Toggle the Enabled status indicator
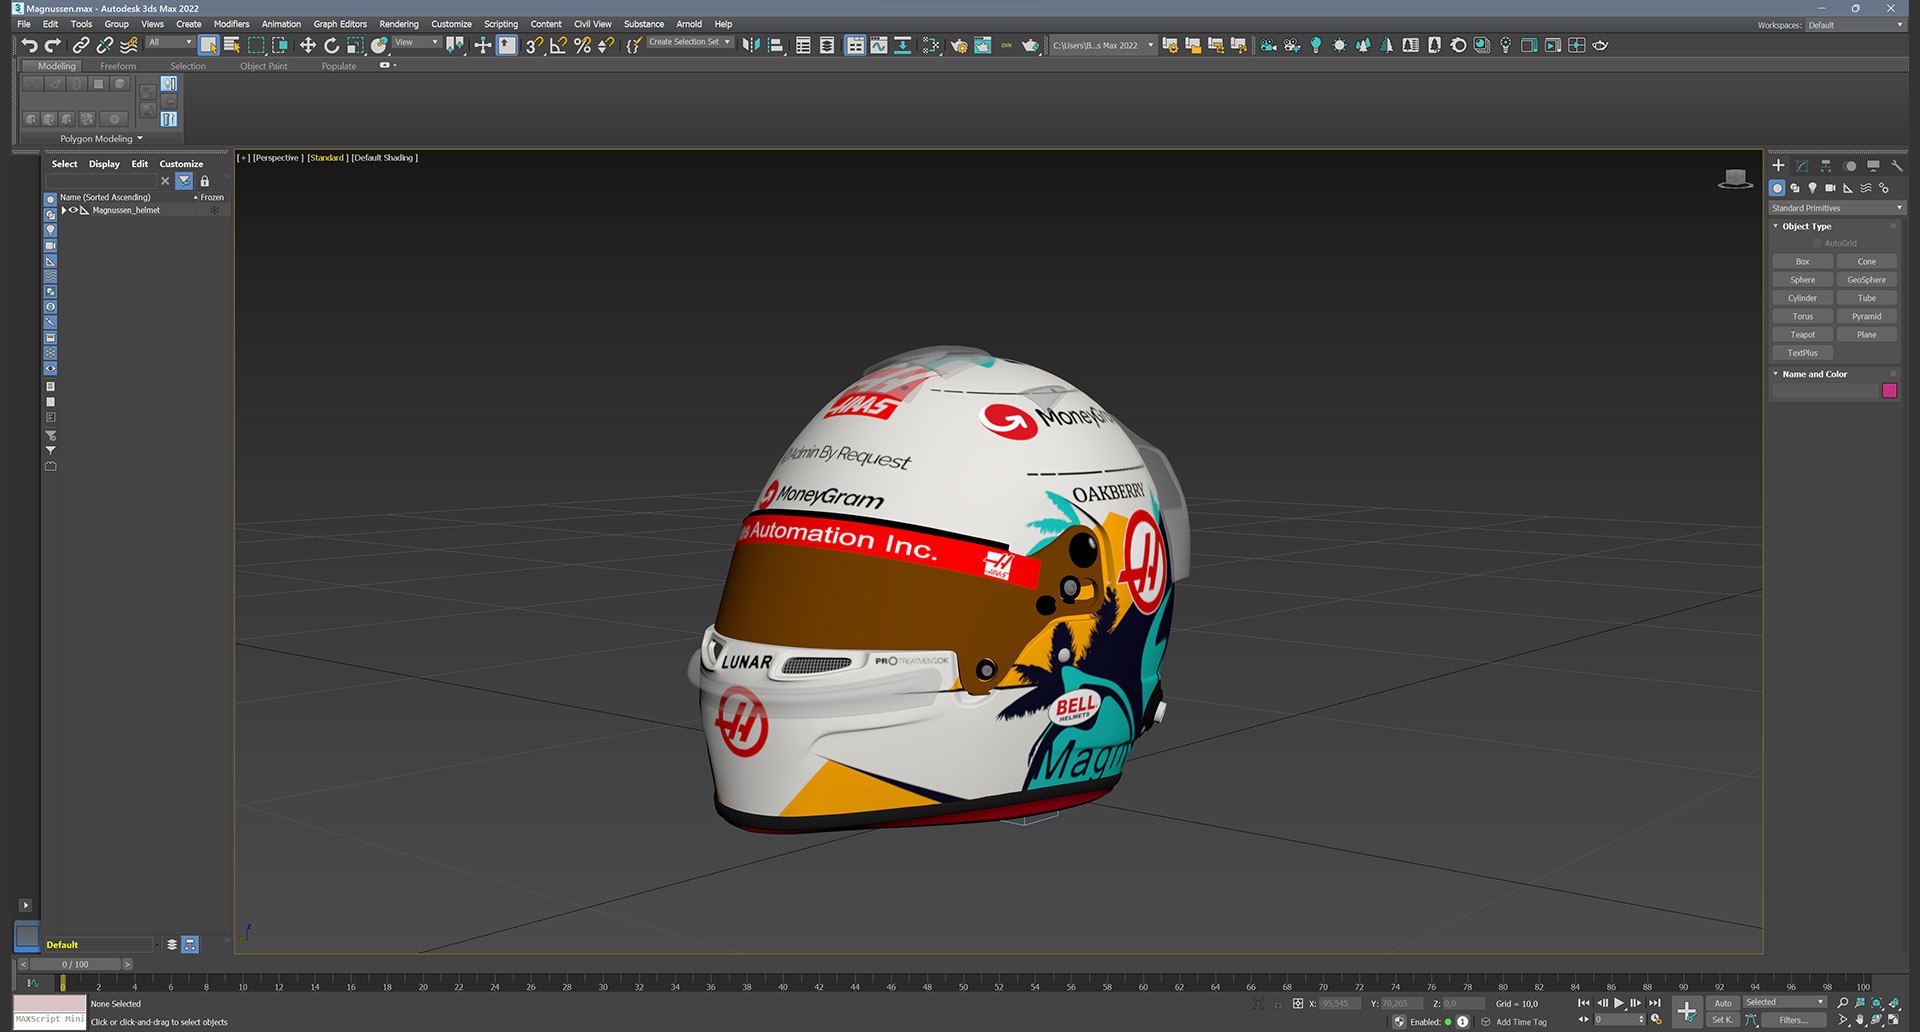This screenshot has width=1920, height=1032. [x=1448, y=1022]
